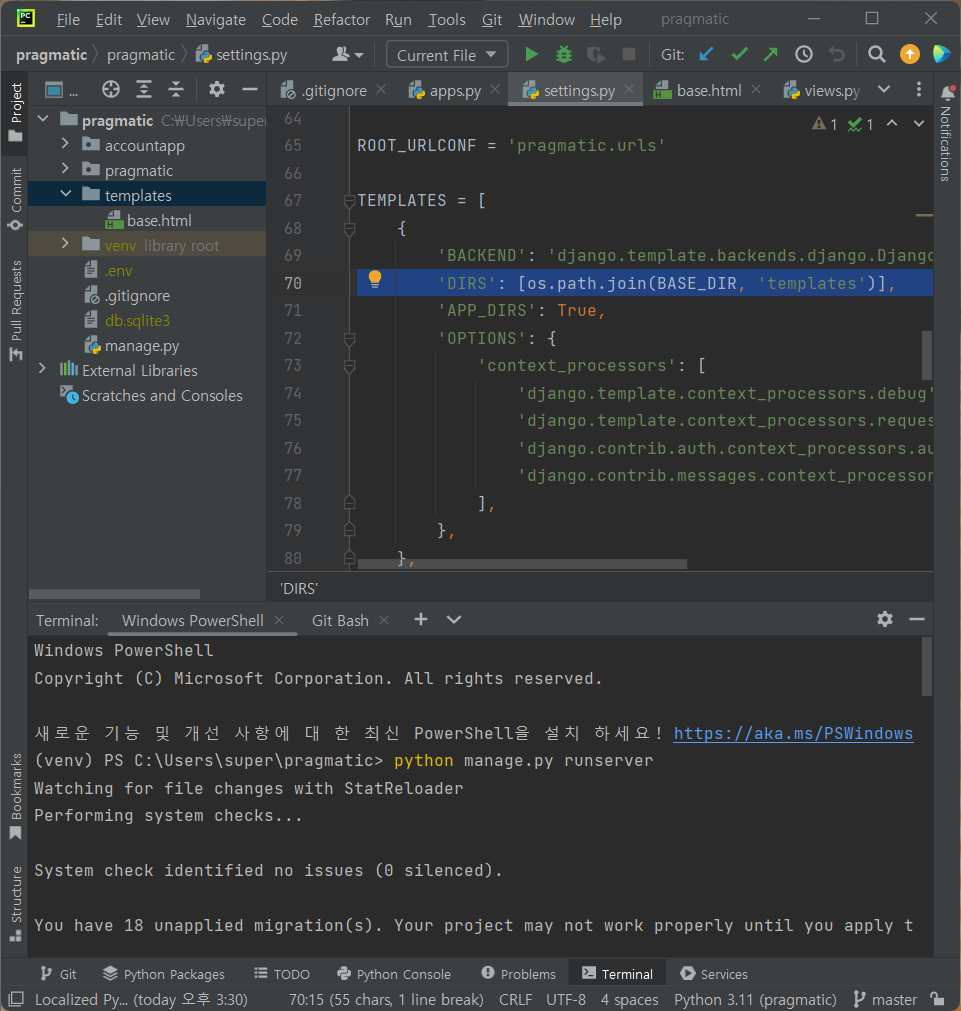Click the Search Everywhere magnifier
Screen dimensions: 961x1011
pos(876,55)
